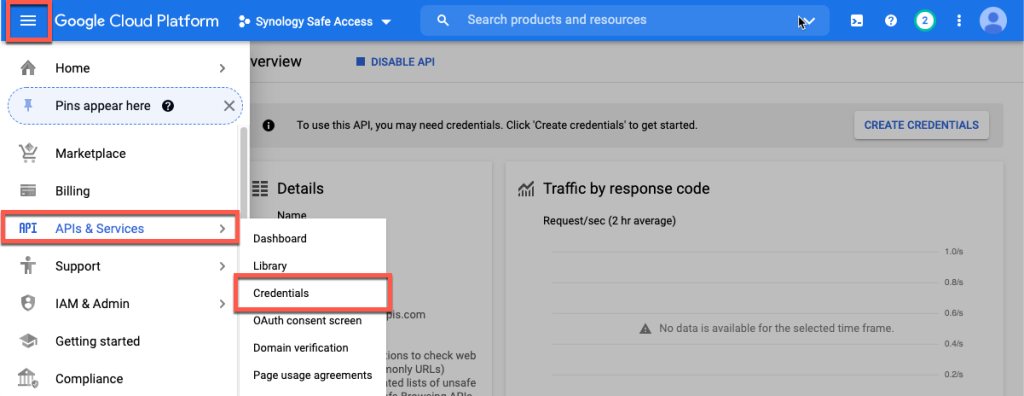Click the Support person icon

(x=28, y=266)
